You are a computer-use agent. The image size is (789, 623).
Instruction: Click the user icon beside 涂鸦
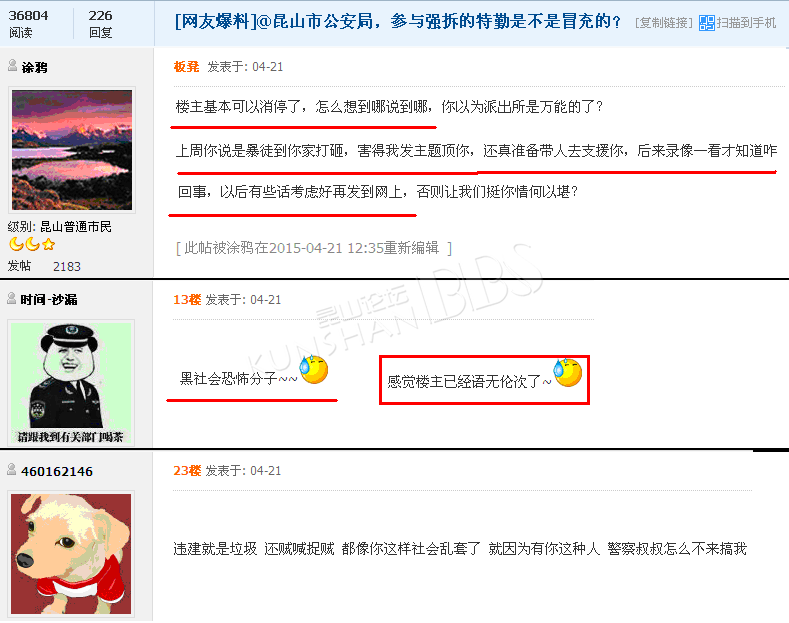pos(13,65)
